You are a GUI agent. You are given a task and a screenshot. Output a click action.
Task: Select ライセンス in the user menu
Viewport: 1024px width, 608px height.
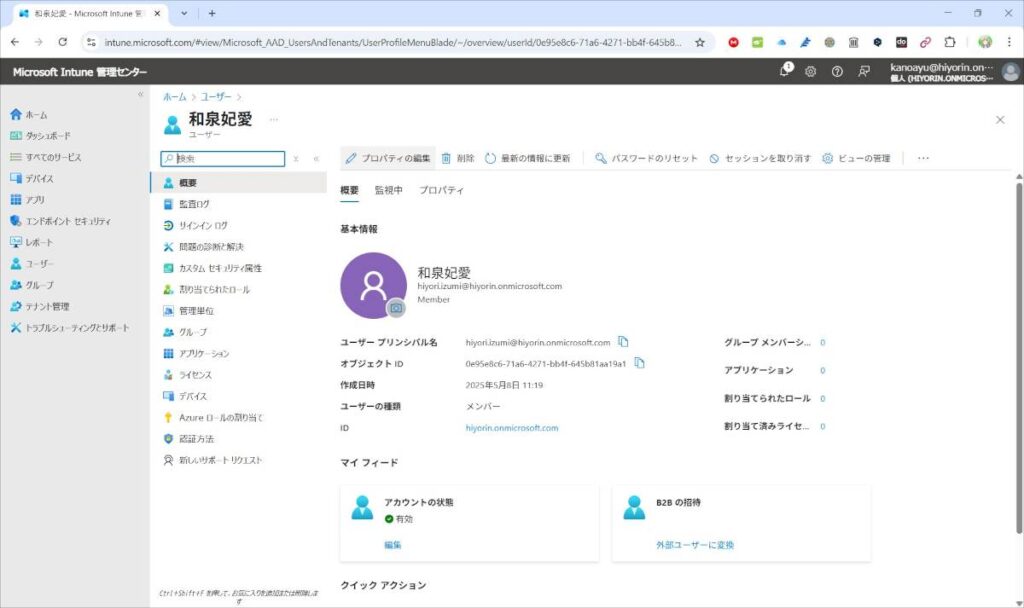(x=238, y=375)
